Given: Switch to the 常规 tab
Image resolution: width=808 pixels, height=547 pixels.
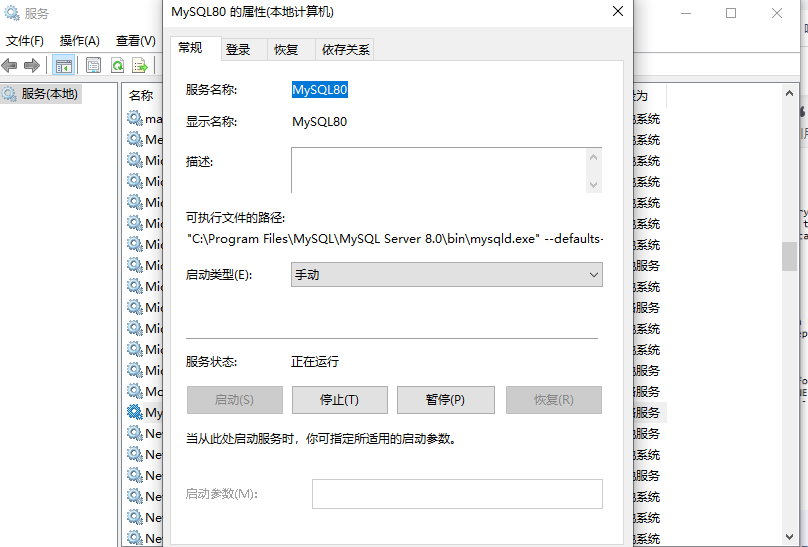Looking at the screenshot, I should point(196,48).
